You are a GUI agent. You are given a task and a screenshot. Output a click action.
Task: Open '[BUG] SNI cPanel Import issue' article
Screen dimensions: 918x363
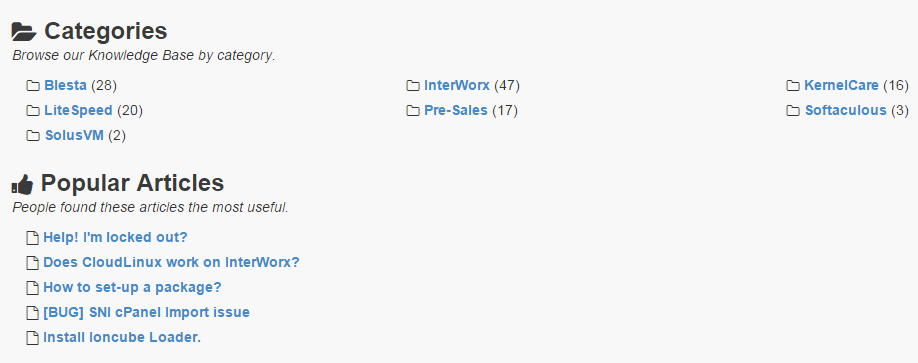point(146,313)
